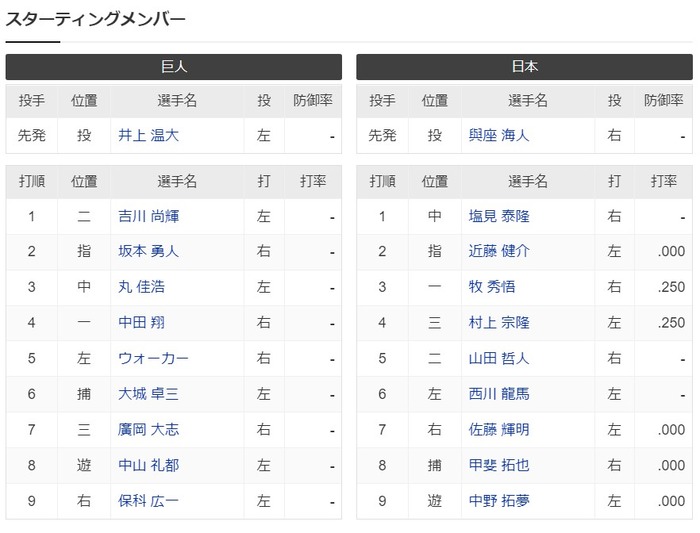Click 中田 翔 in batting order

tap(141, 323)
